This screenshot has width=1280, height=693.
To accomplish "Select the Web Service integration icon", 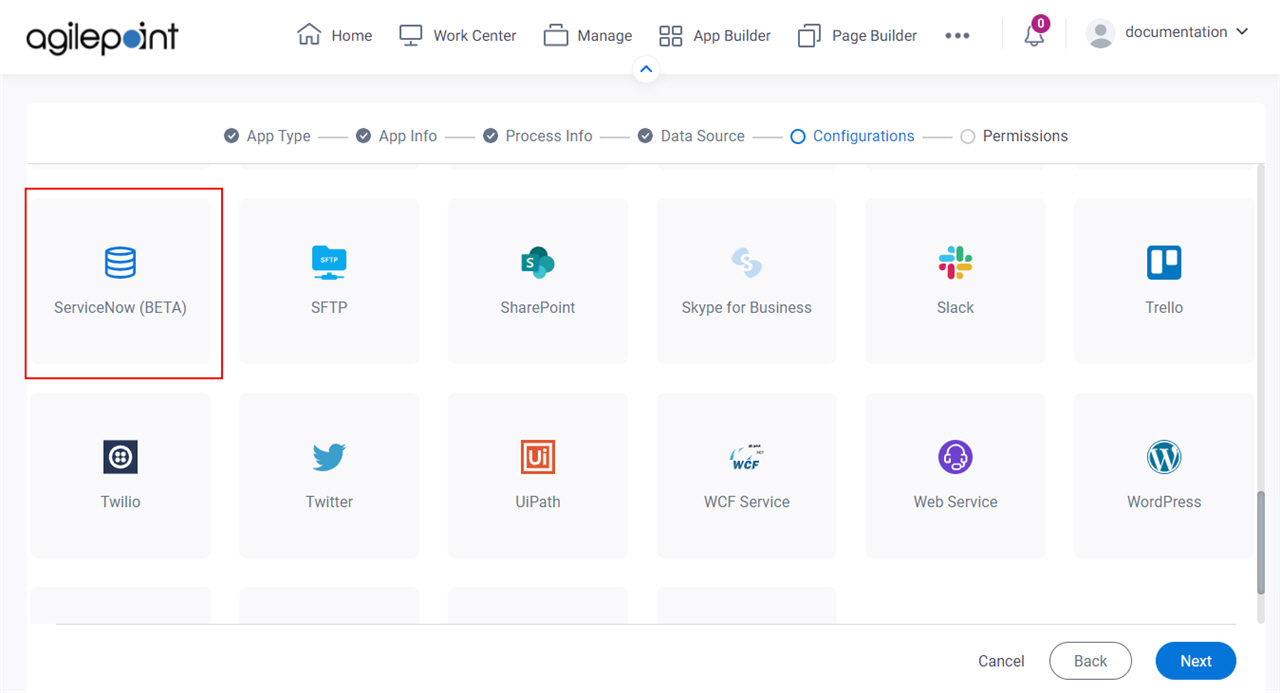I will click(955, 475).
